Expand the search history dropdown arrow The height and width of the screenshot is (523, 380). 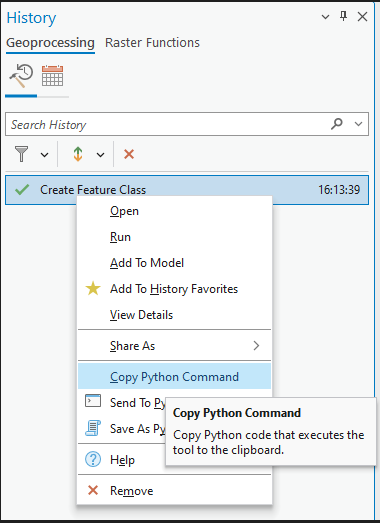(x=359, y=124)
